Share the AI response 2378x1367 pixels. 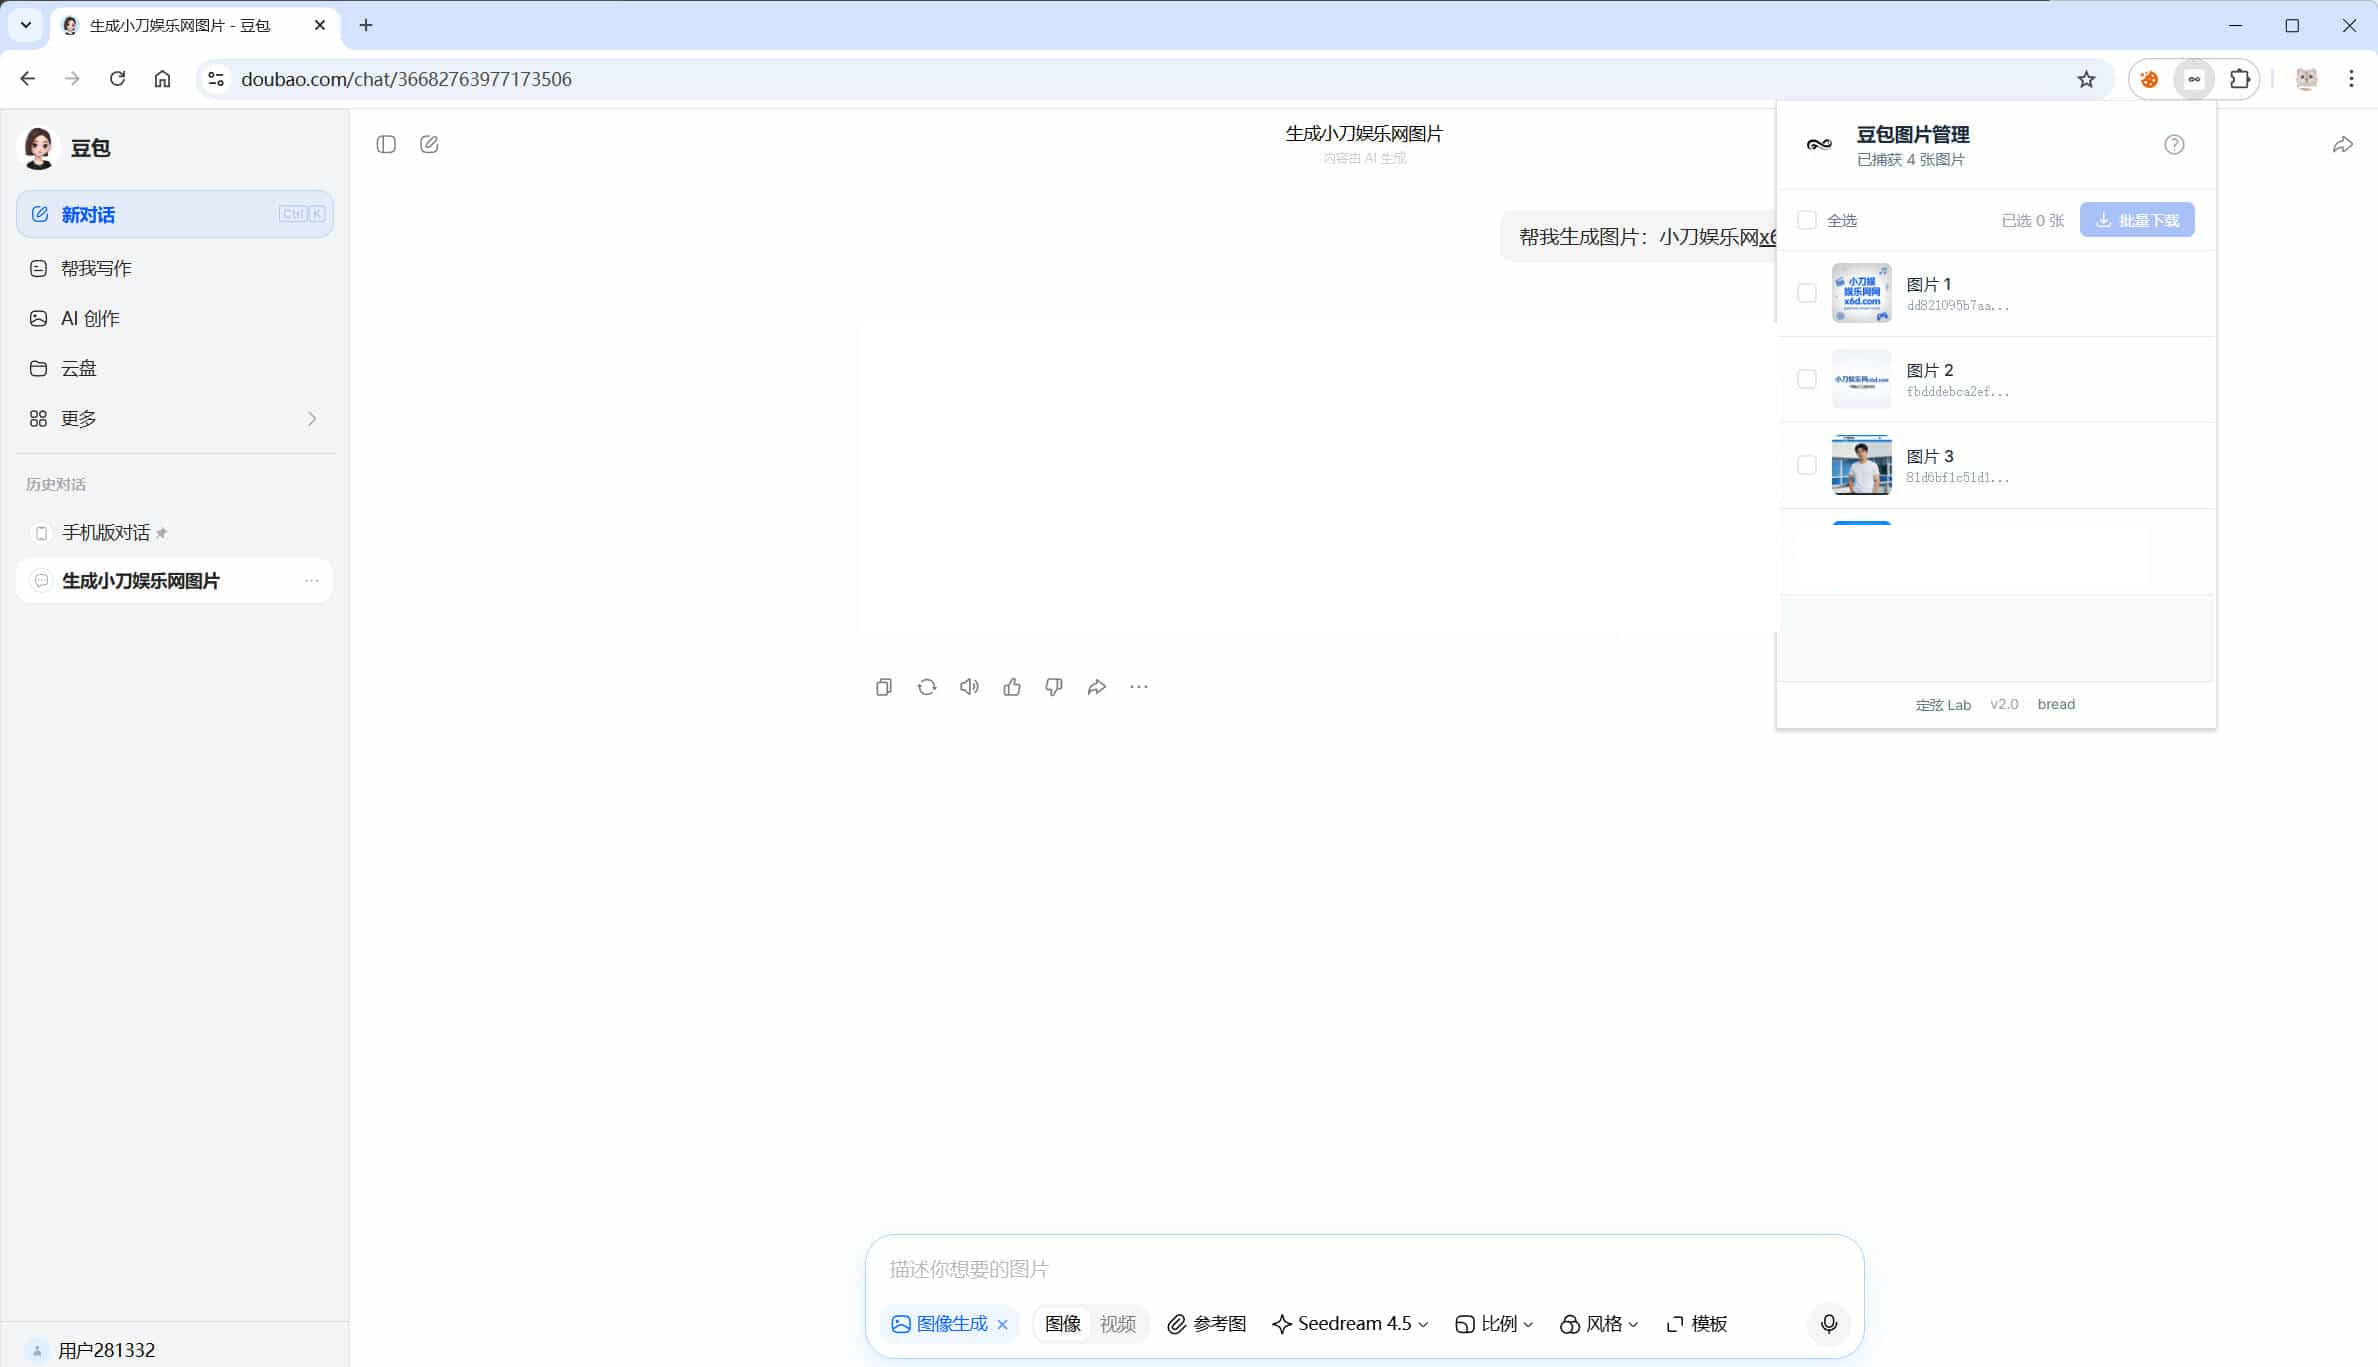[1097, 686]
